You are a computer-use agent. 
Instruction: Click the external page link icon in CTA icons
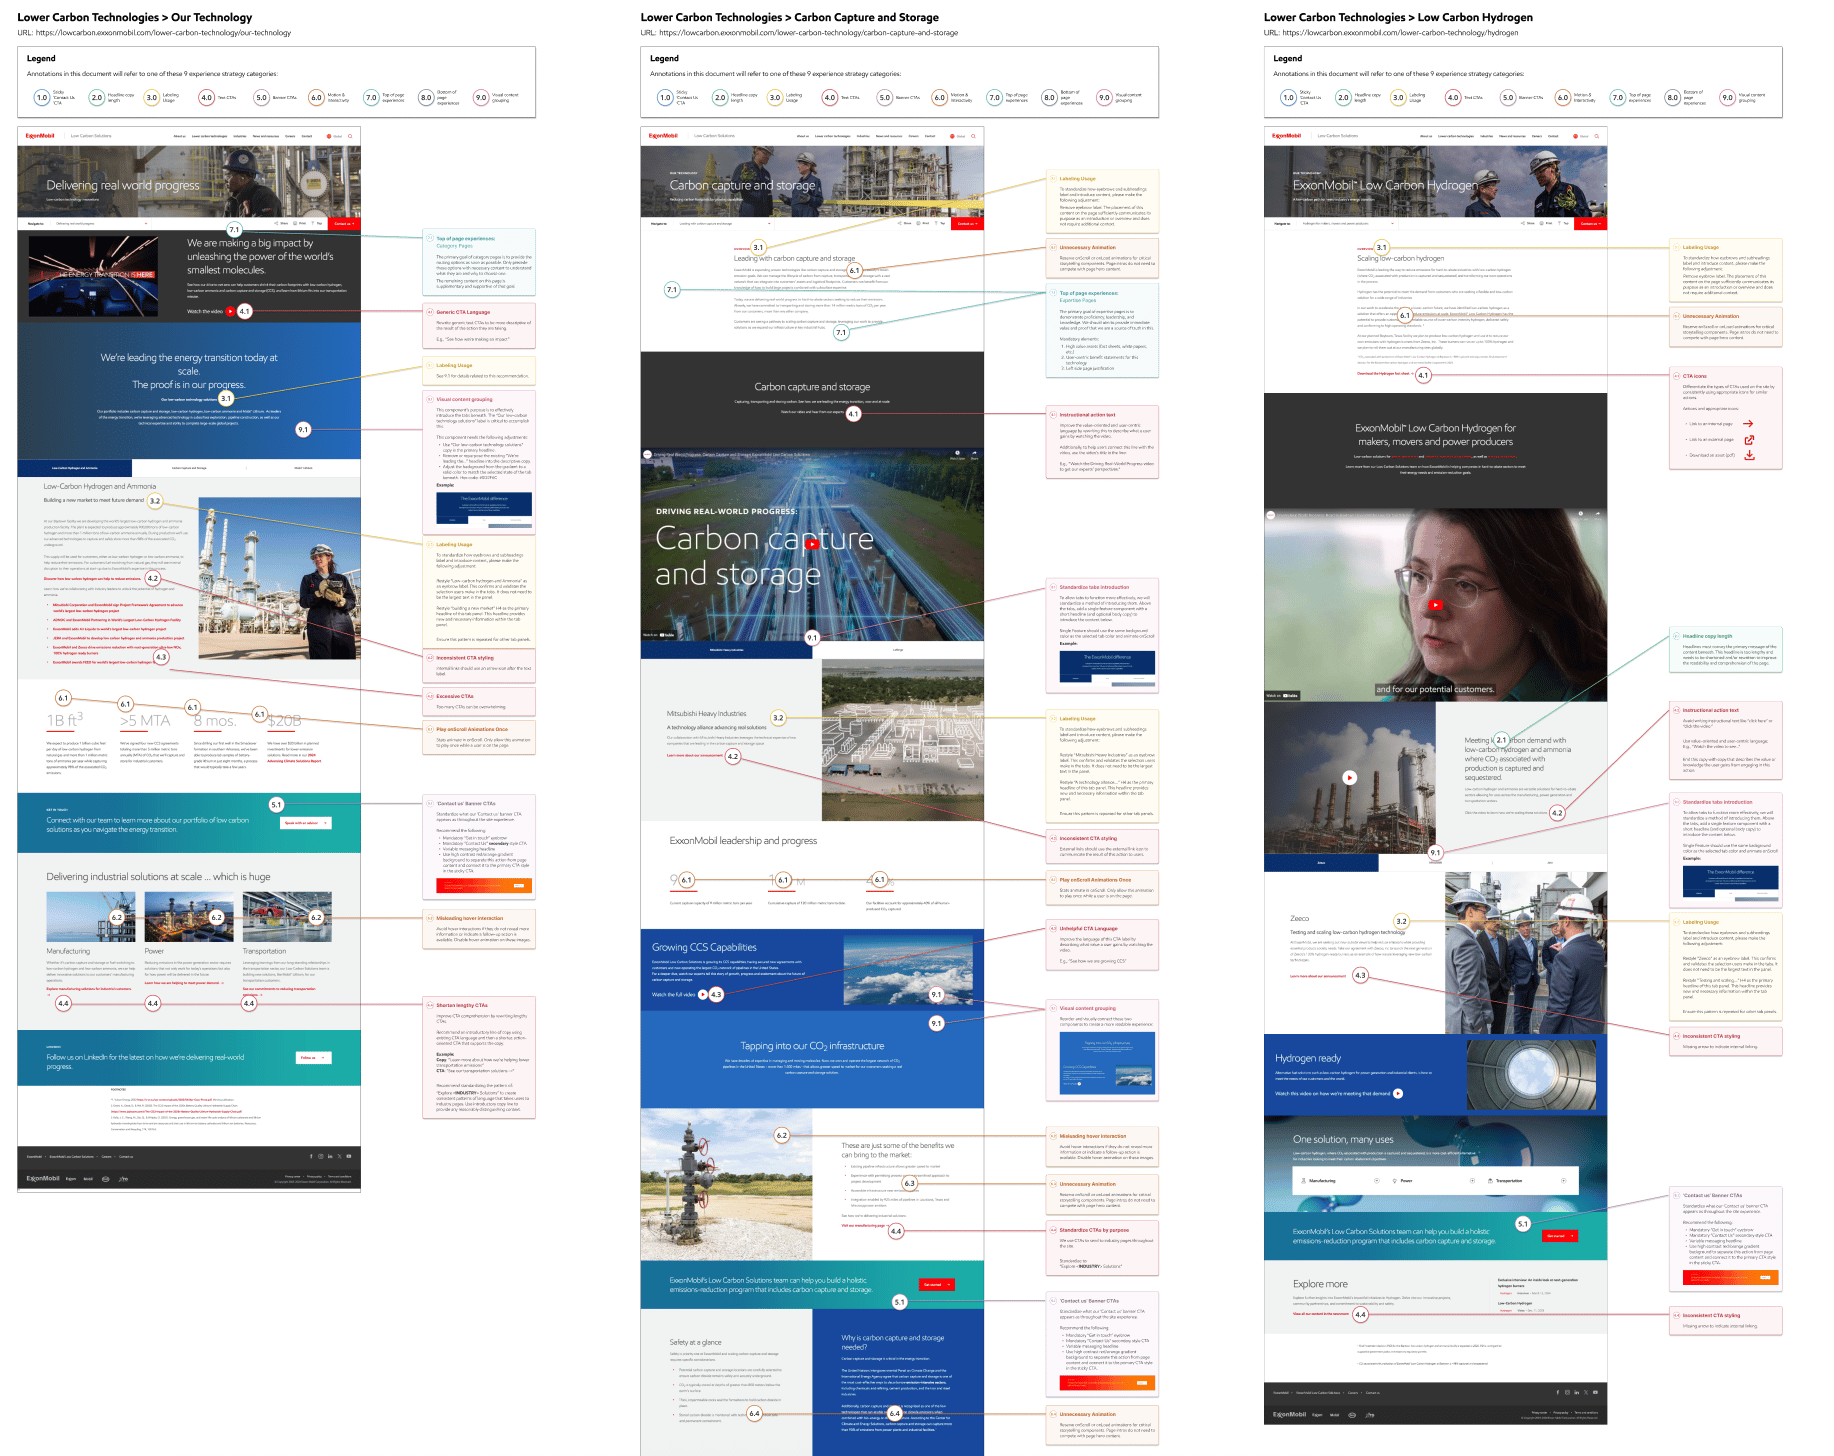pyautogui.click(x=1749, y=439)
